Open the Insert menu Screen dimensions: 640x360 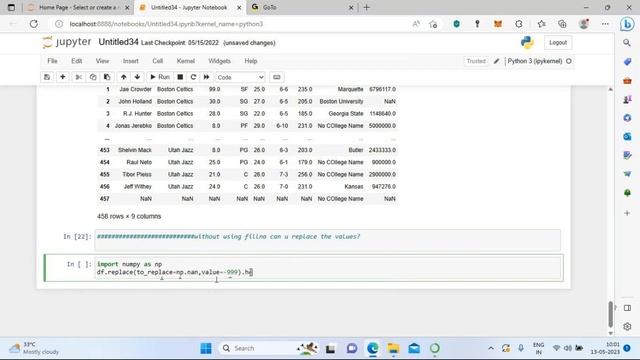coord(131,61)
